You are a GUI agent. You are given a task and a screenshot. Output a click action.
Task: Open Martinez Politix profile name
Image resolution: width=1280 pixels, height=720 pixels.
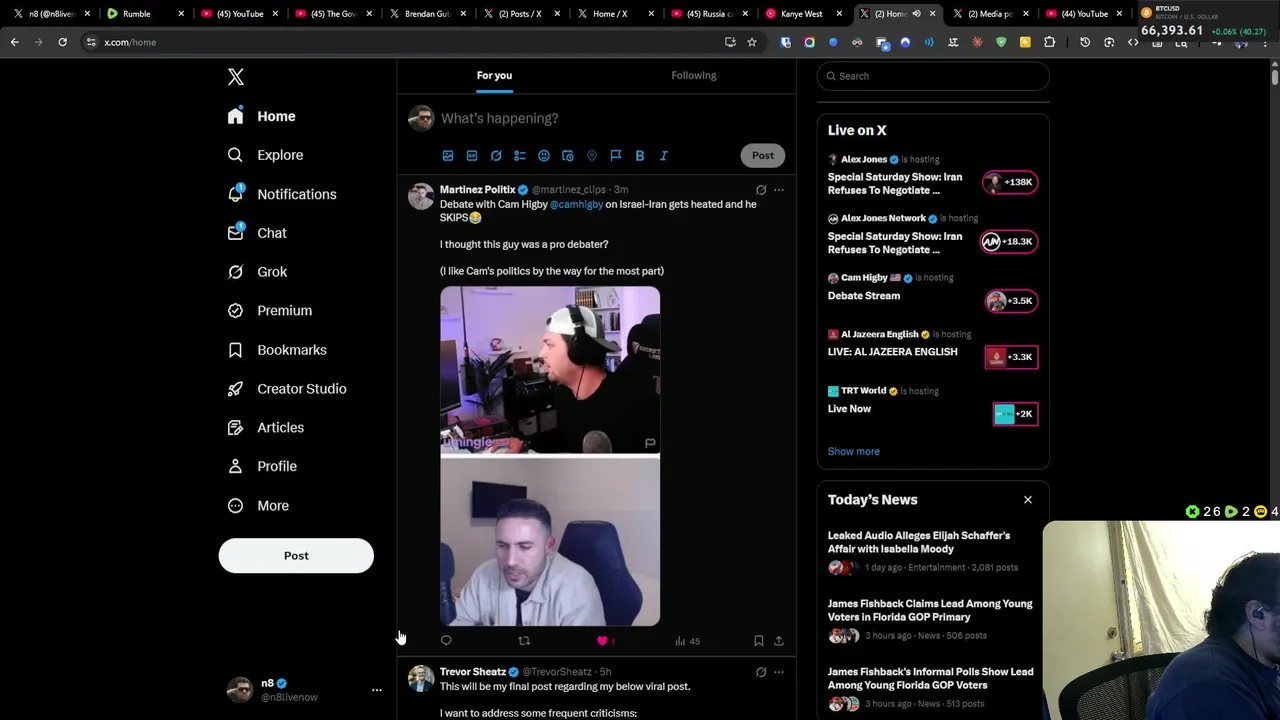tap(477, 189)
